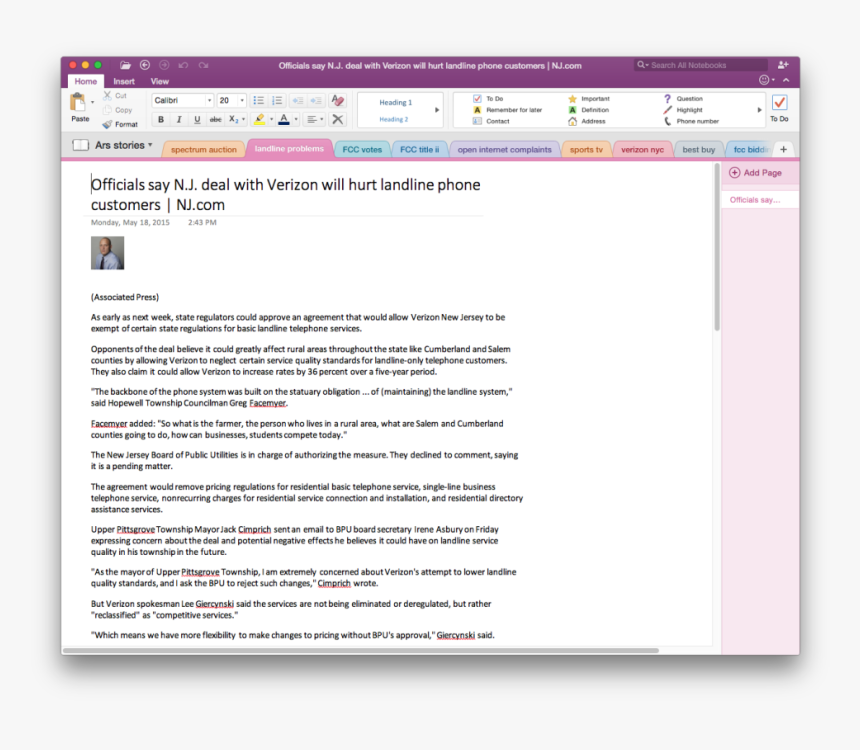Select Heading 1 style
860x750 pixels.
coord(395,102)
